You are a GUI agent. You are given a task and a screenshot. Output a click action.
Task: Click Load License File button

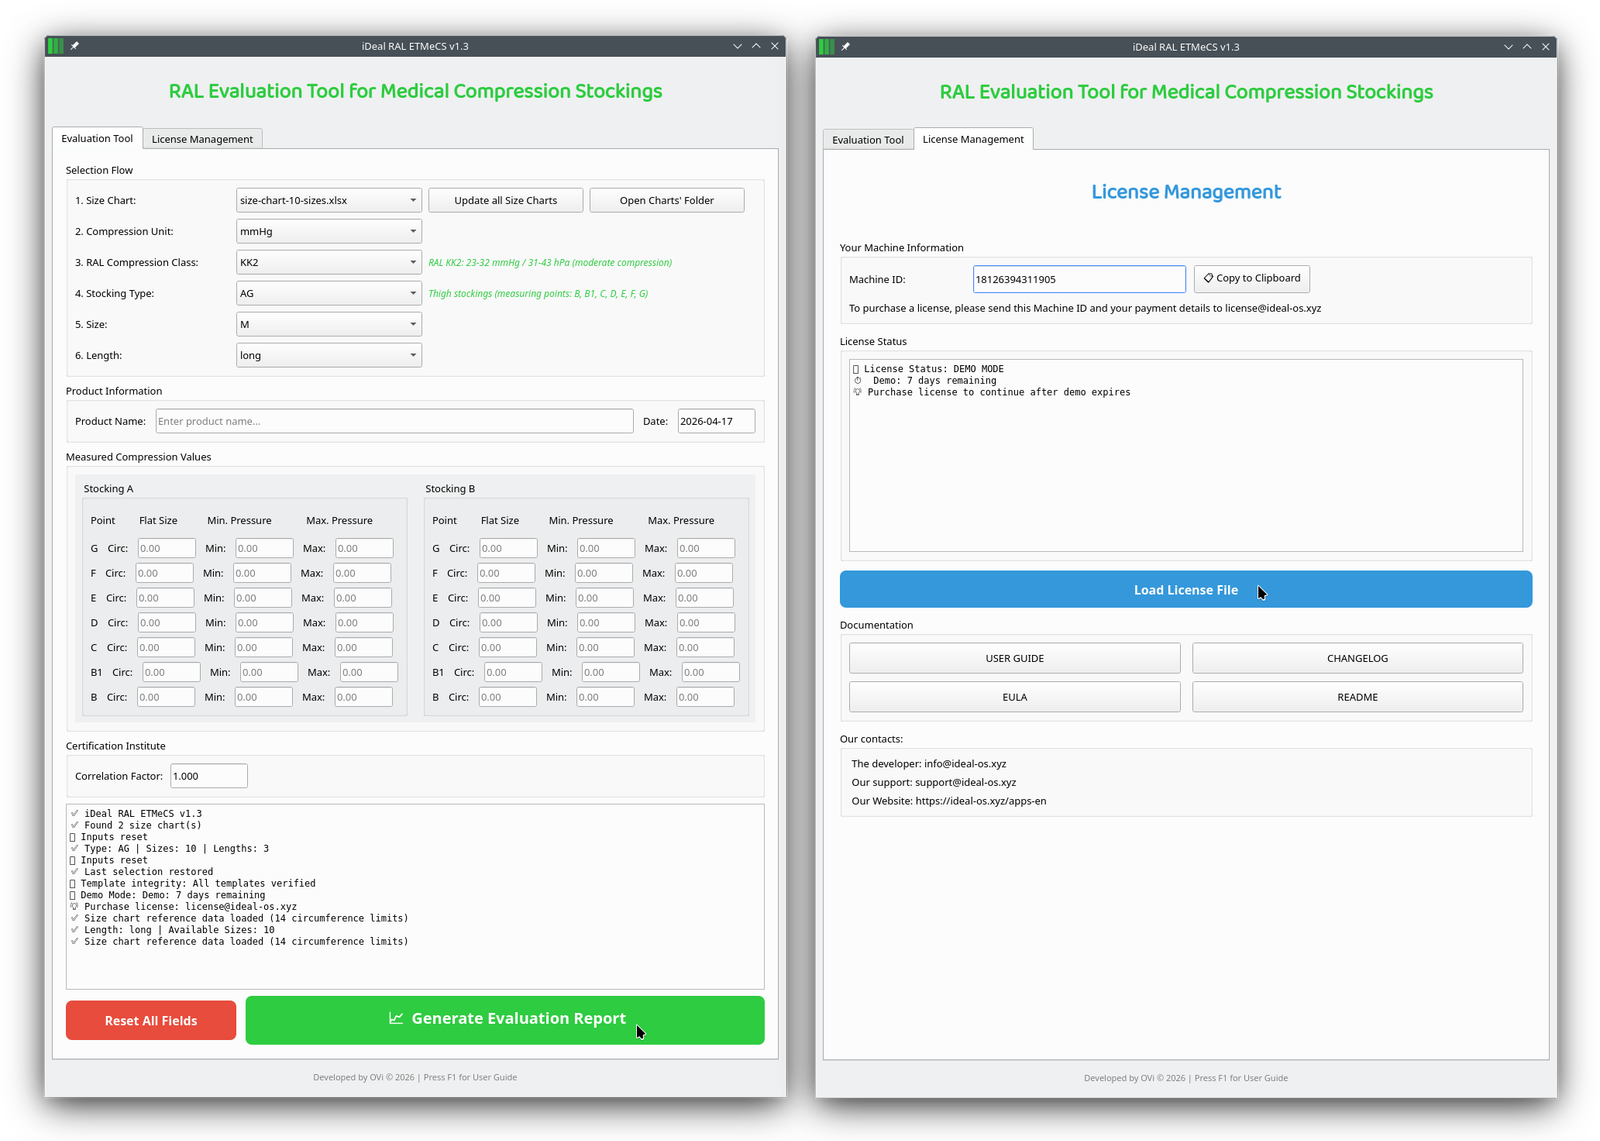pyautogui.click(x=1186, y=589)
